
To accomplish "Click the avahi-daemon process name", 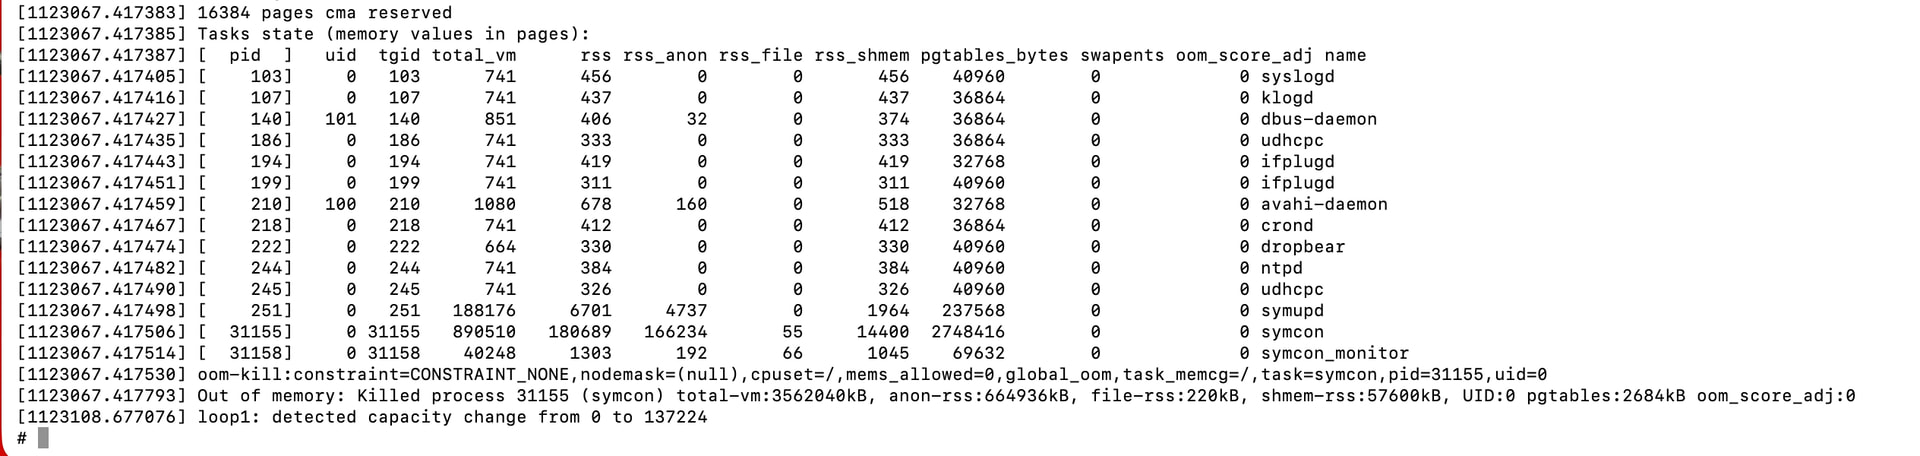I will pyautogui.click(x=1324, y=204).
